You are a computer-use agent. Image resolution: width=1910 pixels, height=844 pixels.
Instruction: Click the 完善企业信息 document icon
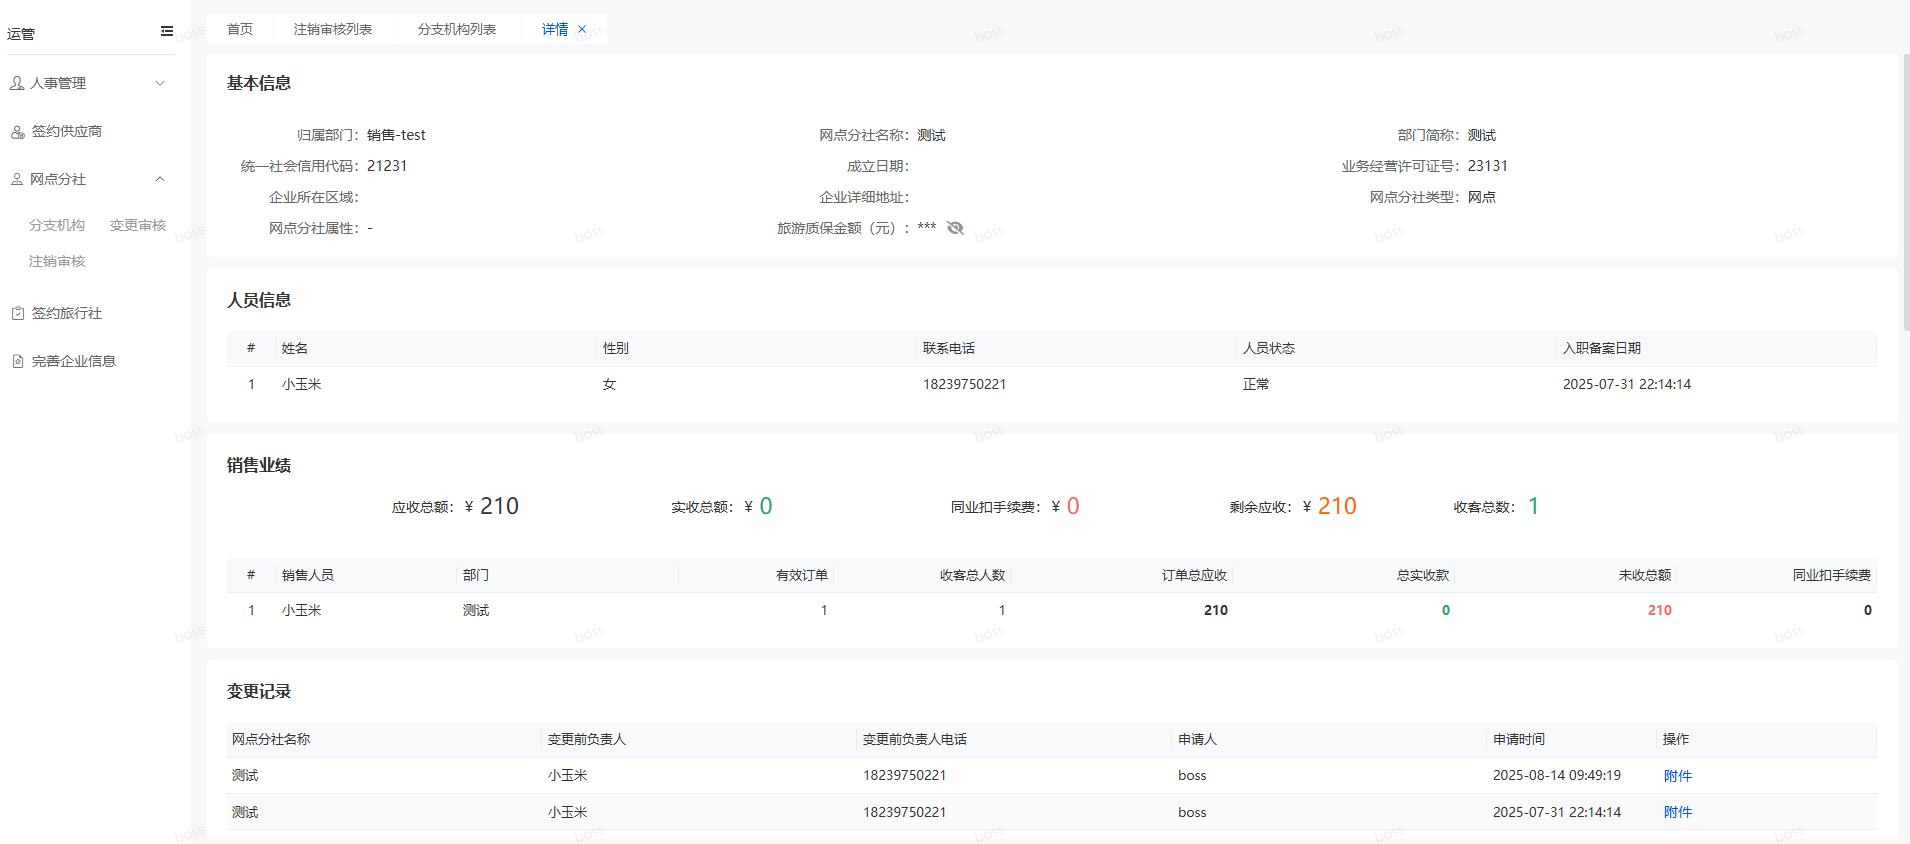[17, 361]
